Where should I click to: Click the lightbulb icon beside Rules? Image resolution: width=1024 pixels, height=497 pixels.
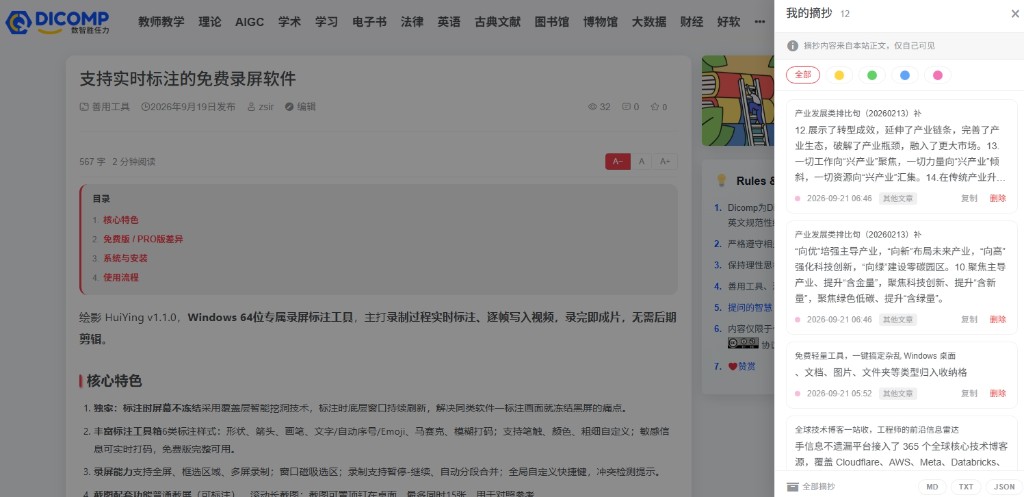[x=722, y=180]
